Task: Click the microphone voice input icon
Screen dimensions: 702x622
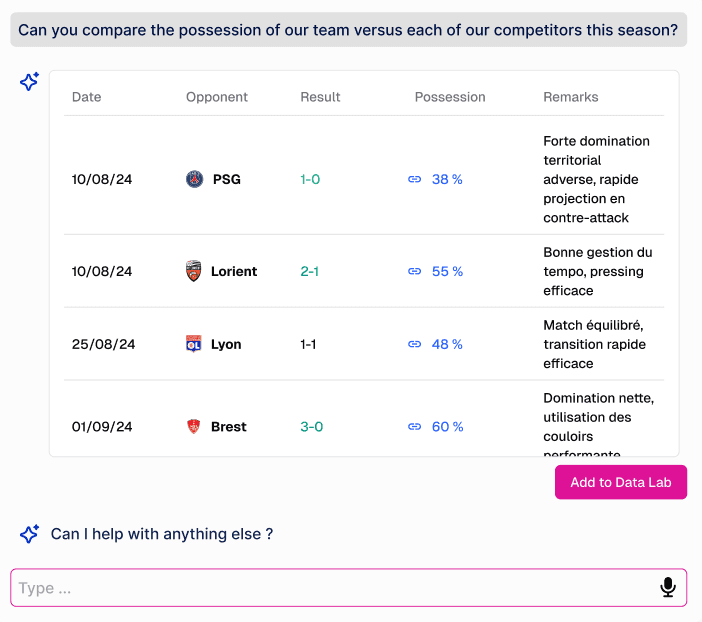Action: point(668,588)
